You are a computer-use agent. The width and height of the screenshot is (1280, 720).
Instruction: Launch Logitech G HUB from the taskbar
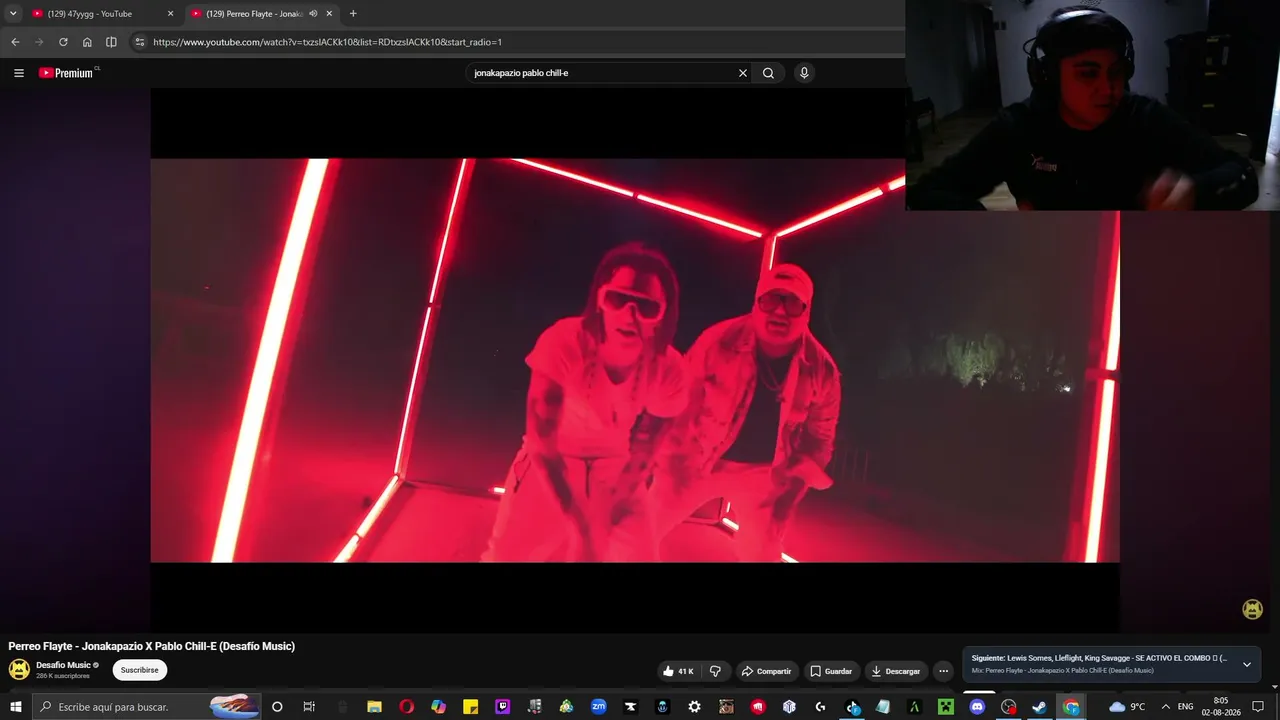pyautogui.click(x=820, y=707)
